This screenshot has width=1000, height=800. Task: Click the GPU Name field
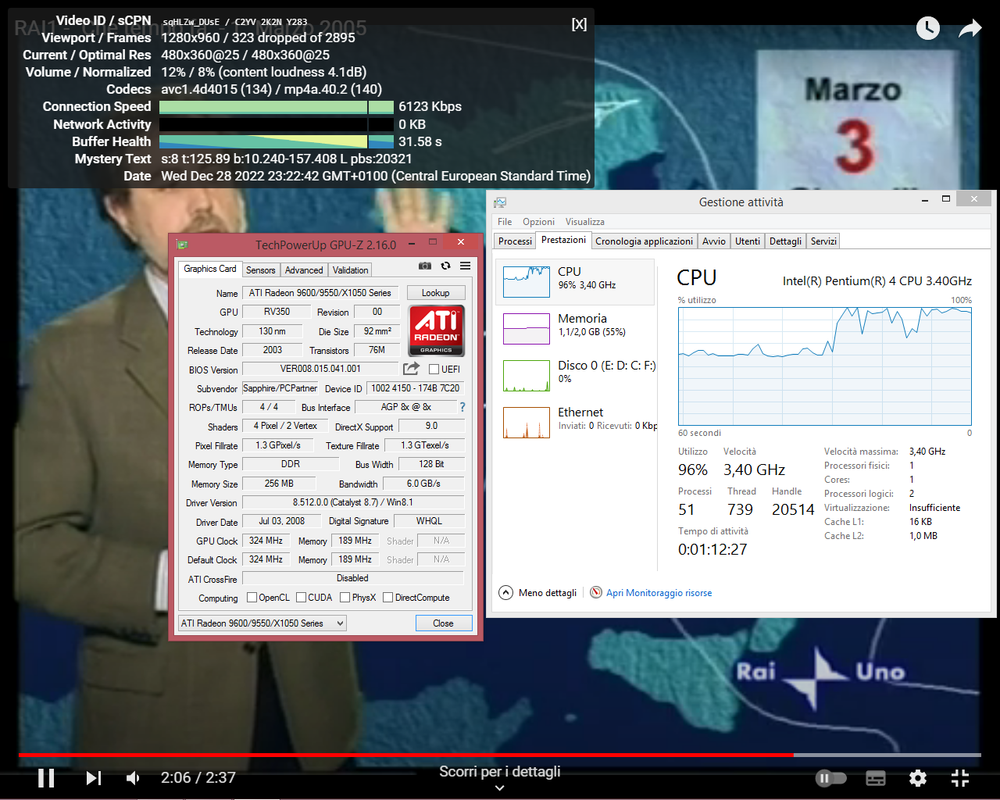tap(320, 292)
